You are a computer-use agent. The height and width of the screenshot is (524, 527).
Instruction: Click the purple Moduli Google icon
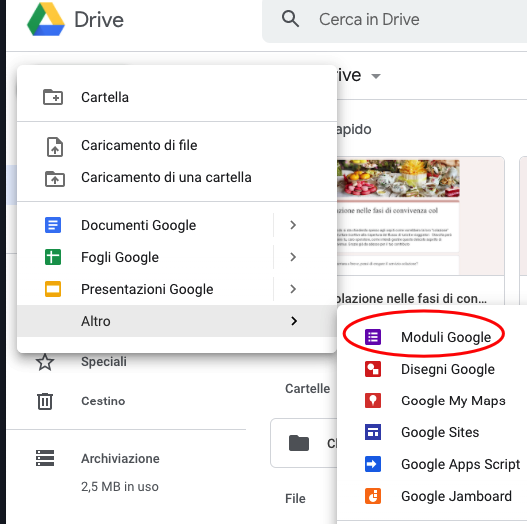click(373, 337)
